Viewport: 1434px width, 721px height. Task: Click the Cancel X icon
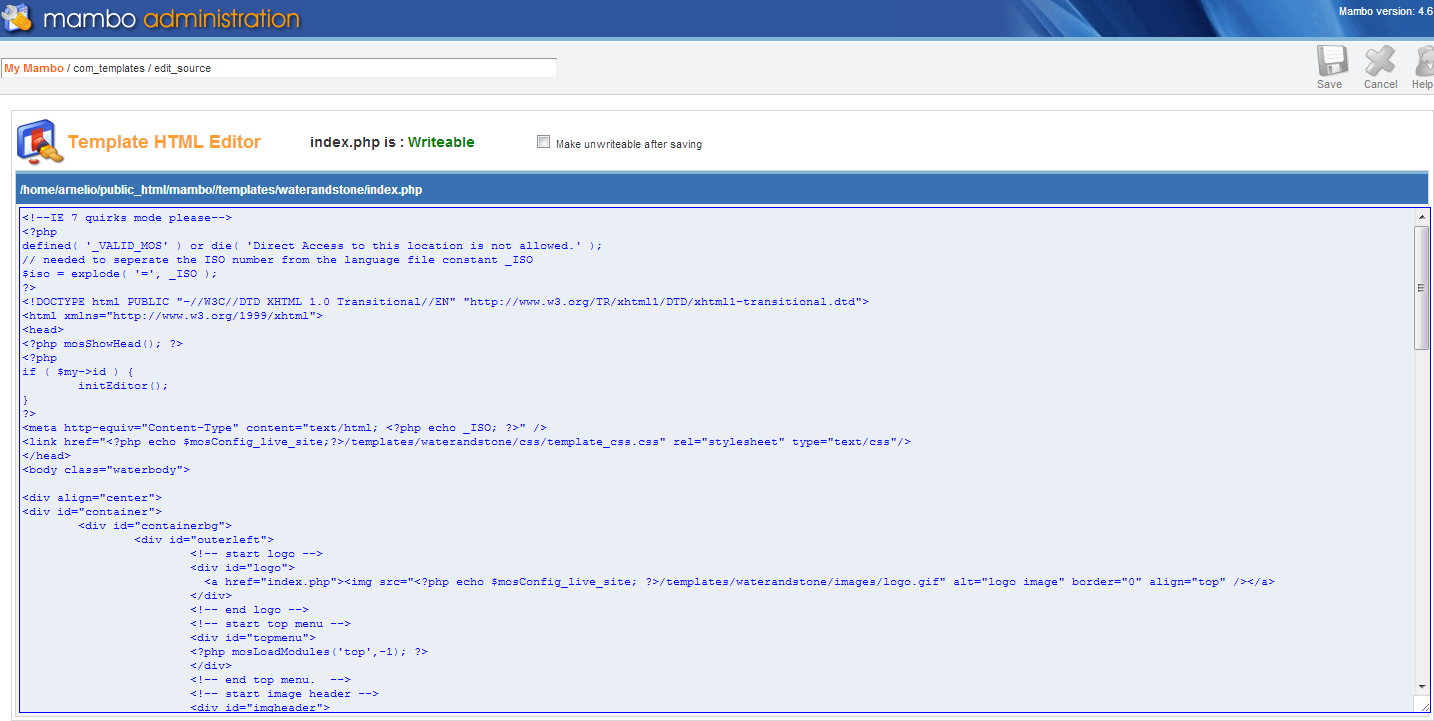pos(1380,62)
